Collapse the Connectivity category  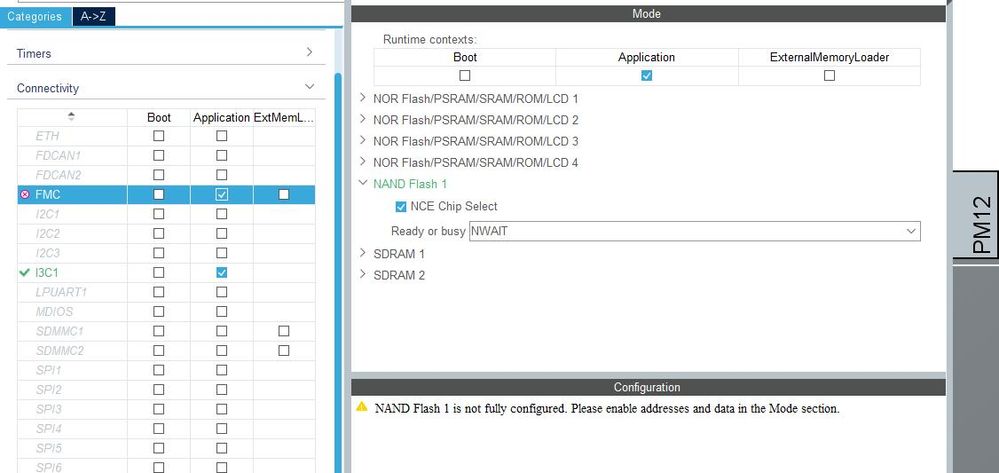[310, 87]
